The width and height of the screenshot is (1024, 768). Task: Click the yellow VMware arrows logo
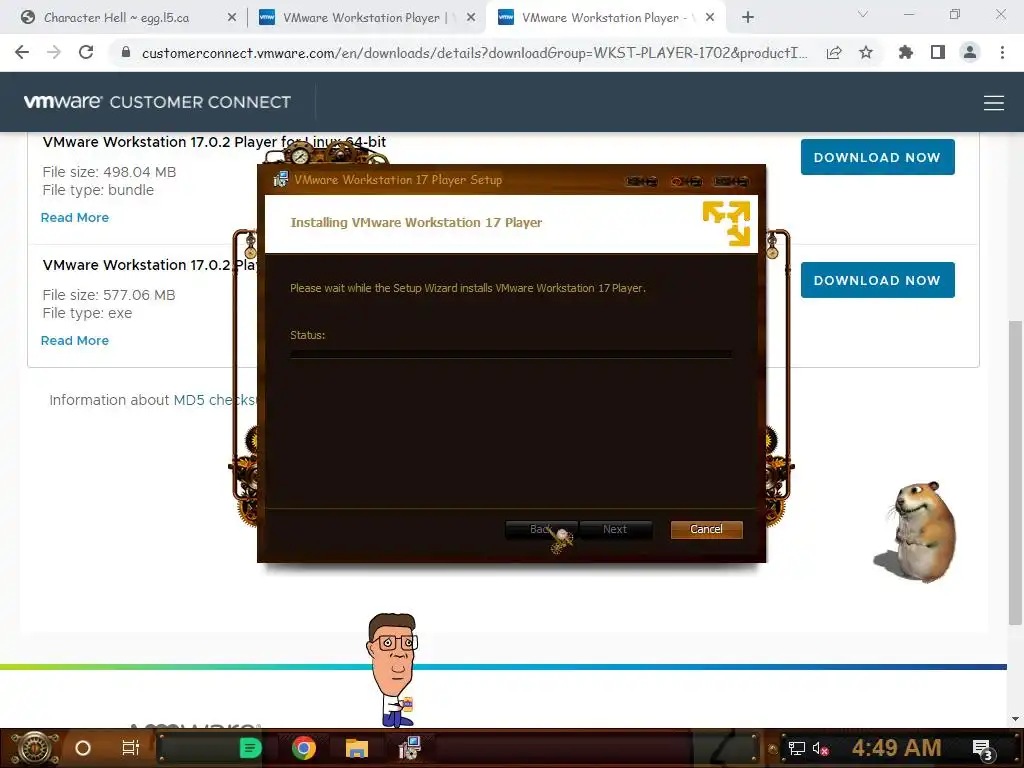(x=726, y=223)
